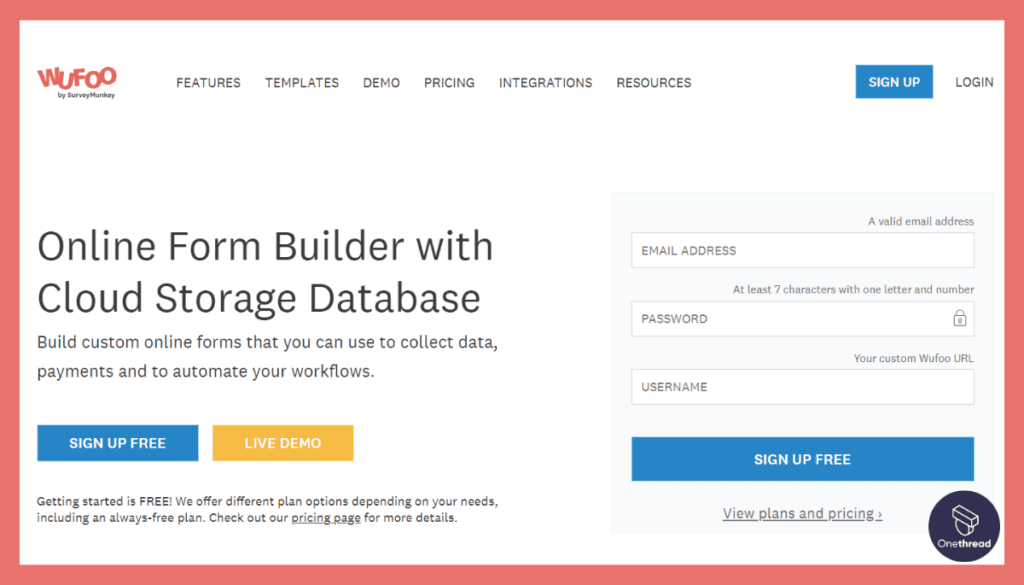Open the 'pricing page' inline link

326,518
